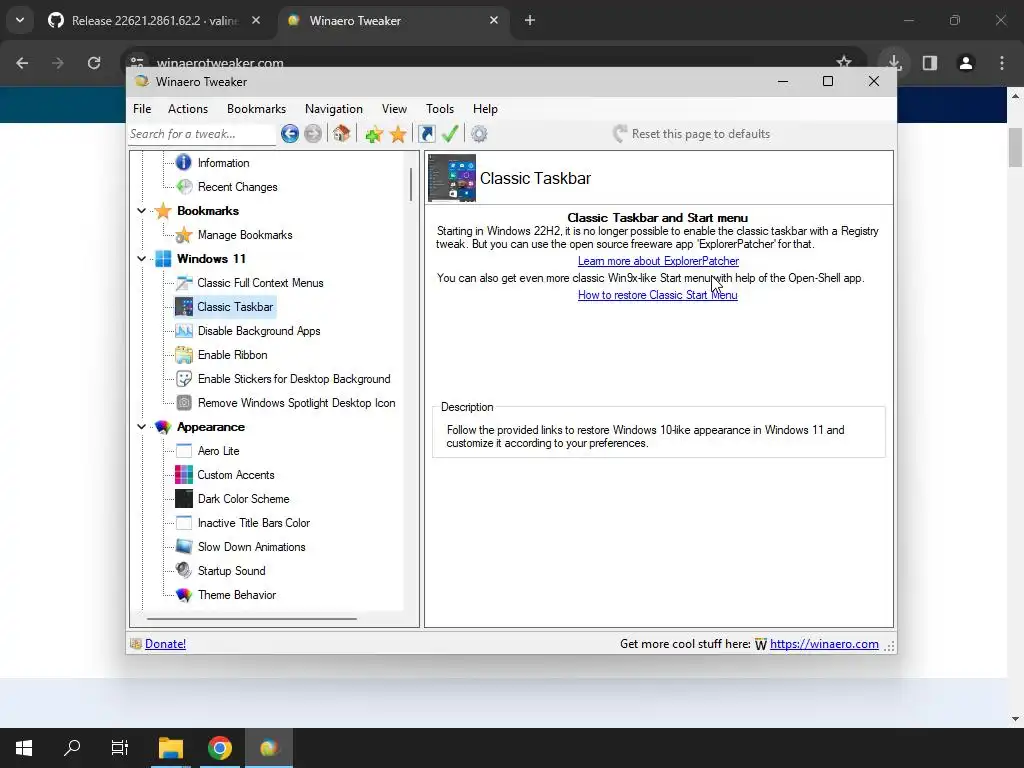
Task: Open the File menu
Action: click(142, 109)
